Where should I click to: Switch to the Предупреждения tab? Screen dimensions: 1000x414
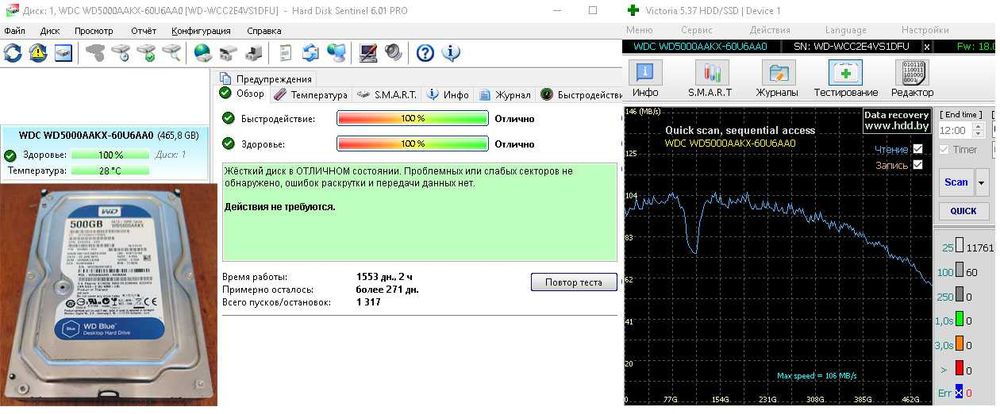[x=267, y=78]
